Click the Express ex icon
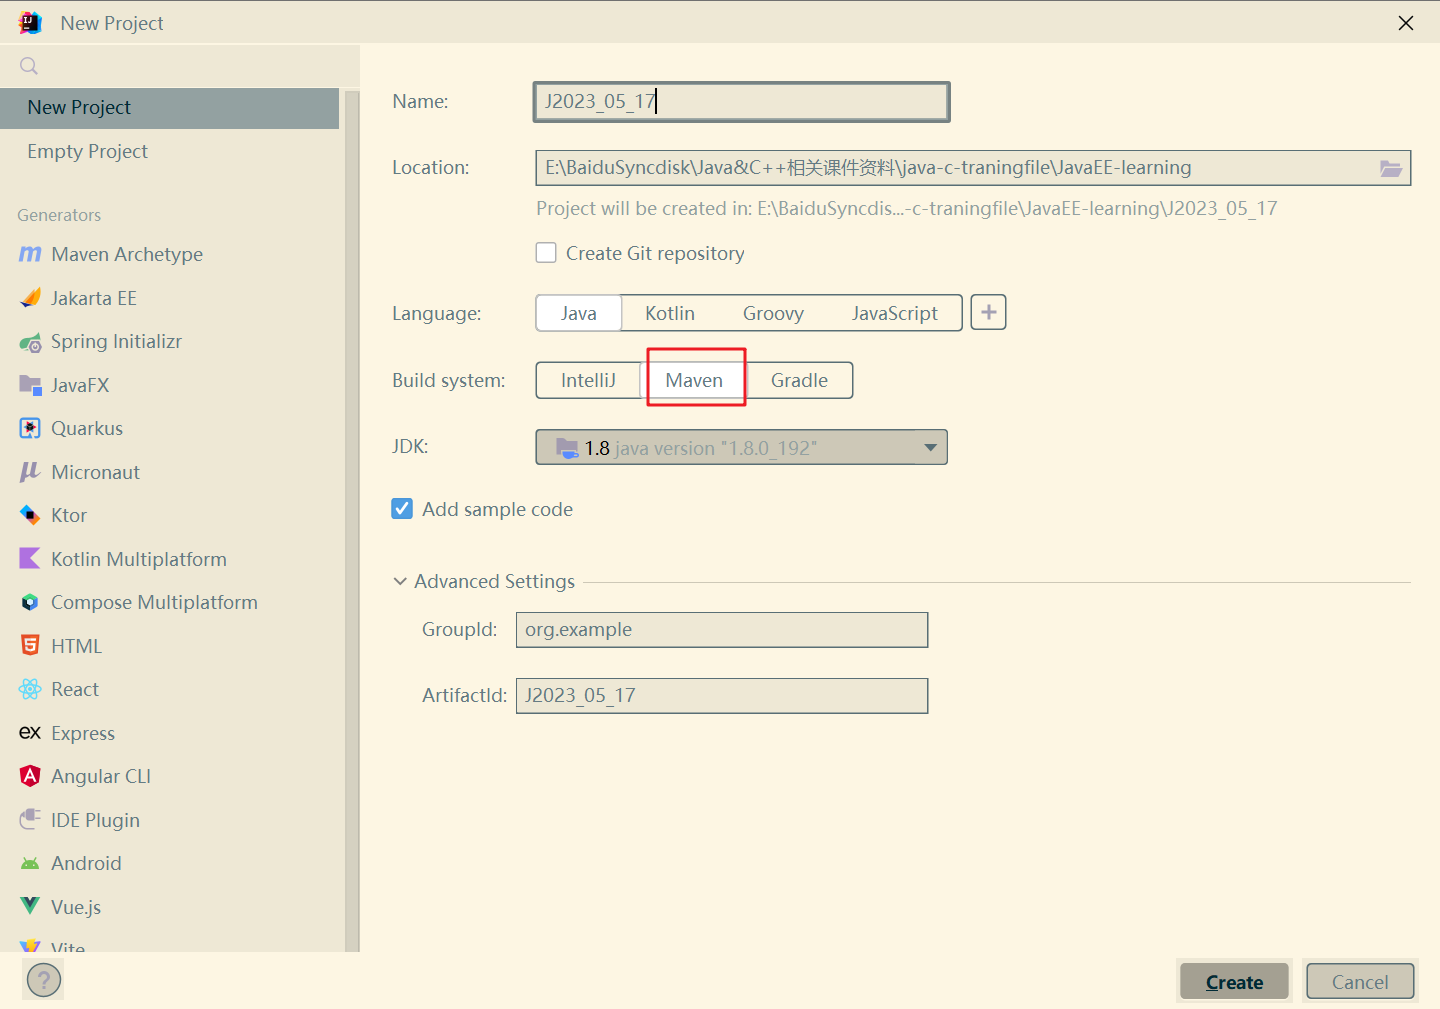The height and width of the screenshot is (1009, 1440). [x=30, y=733]
